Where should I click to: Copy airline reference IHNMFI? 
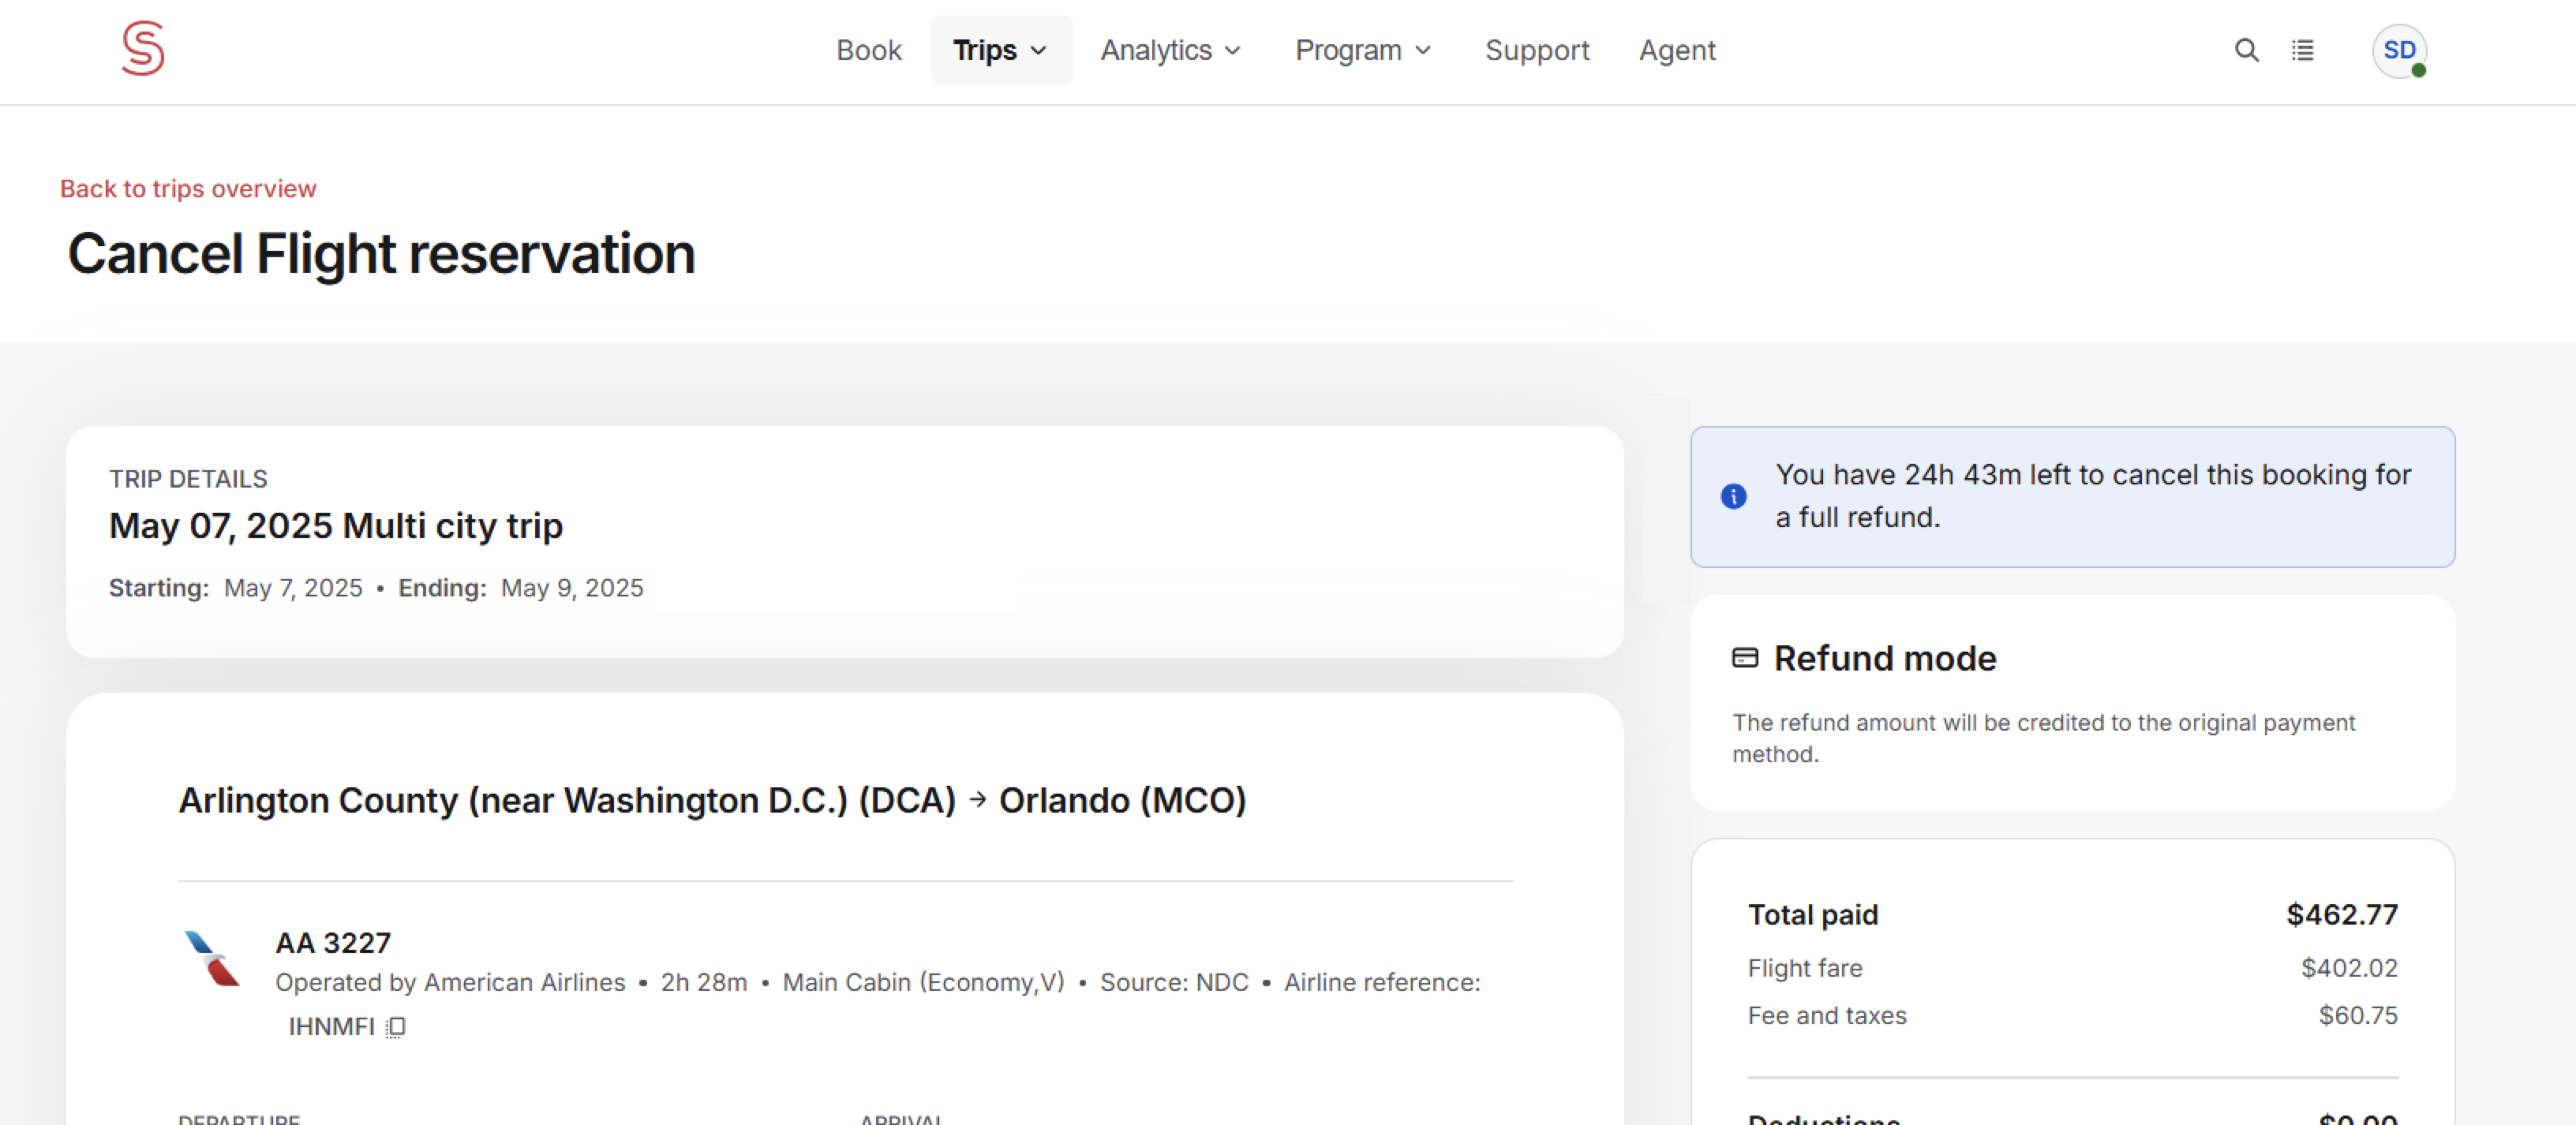(396, 1027)
